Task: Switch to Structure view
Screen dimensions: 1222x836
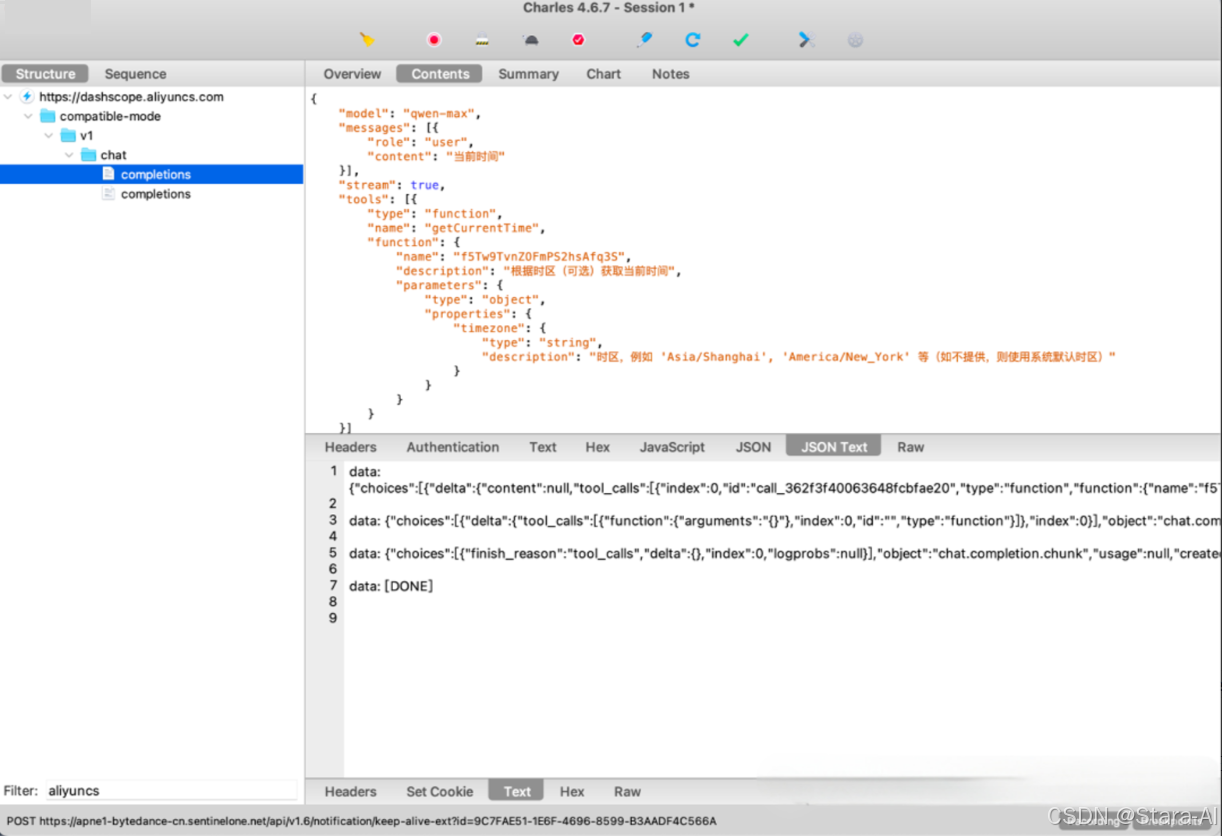Action: coord(45,74)
